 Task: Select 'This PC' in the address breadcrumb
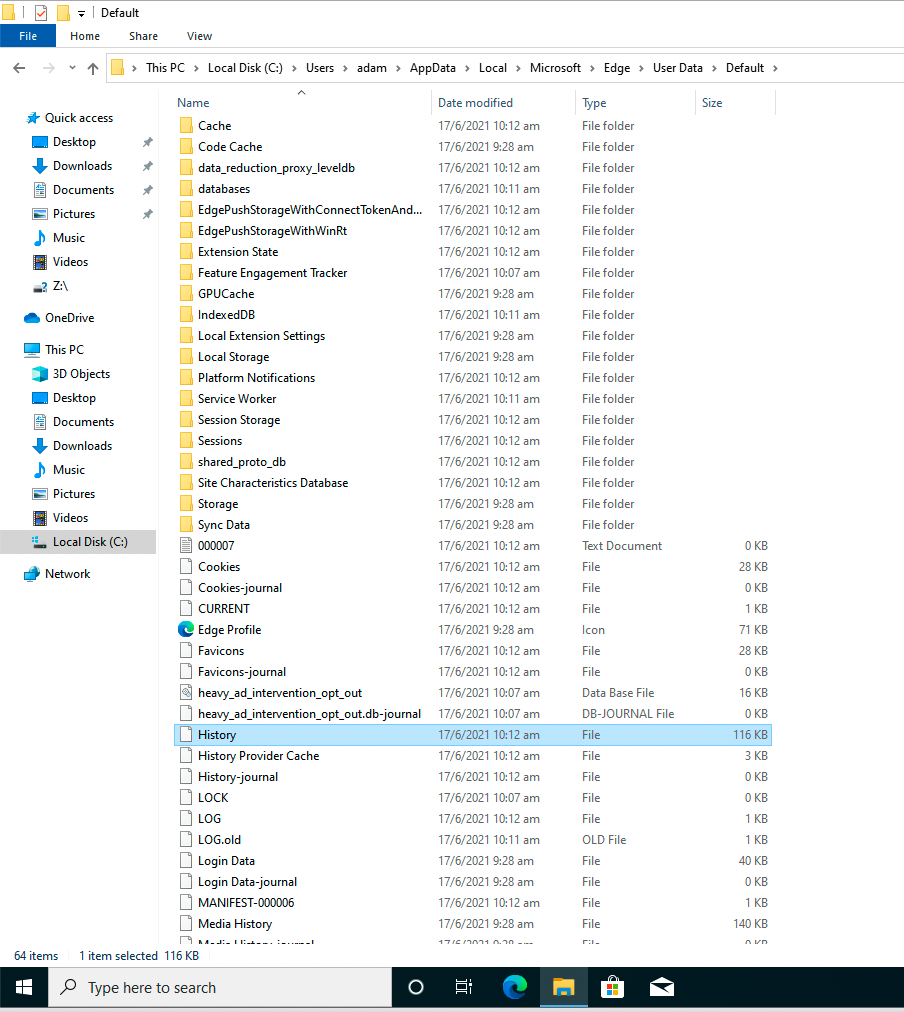[165, 68]
